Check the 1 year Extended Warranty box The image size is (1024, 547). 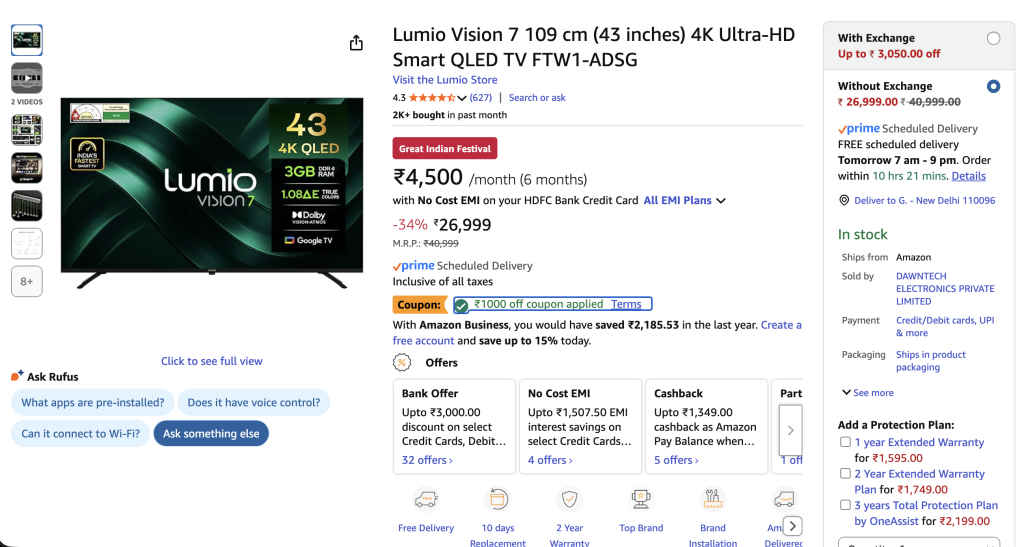(846, 442)
